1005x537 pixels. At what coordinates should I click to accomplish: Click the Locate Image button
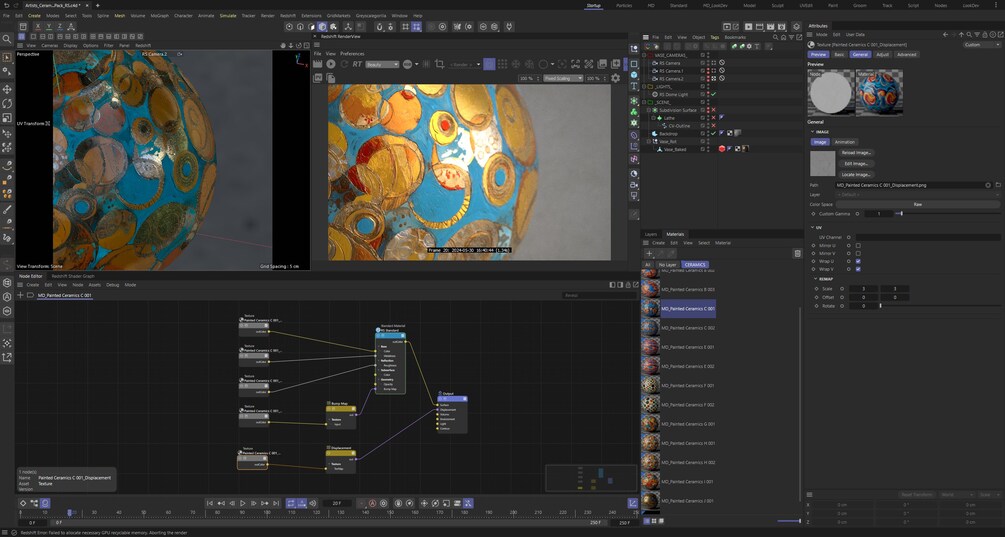pyautogui.click(x=856, y=174)
